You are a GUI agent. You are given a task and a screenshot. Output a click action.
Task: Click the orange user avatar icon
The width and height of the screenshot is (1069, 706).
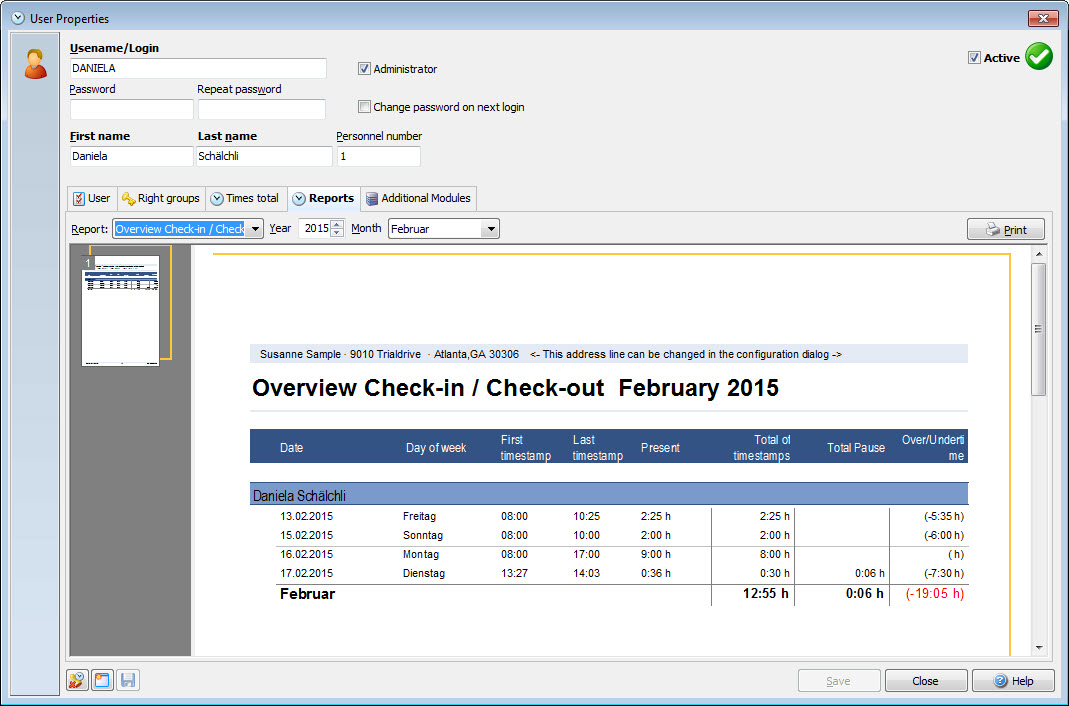pyautogui.click(x=36, y=64)
